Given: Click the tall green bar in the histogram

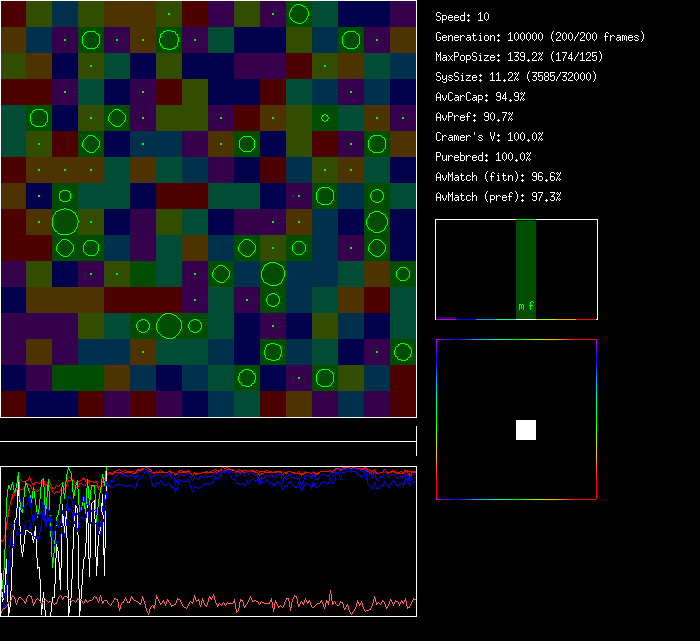Looking at the screenshot, I should coord(525,260).
